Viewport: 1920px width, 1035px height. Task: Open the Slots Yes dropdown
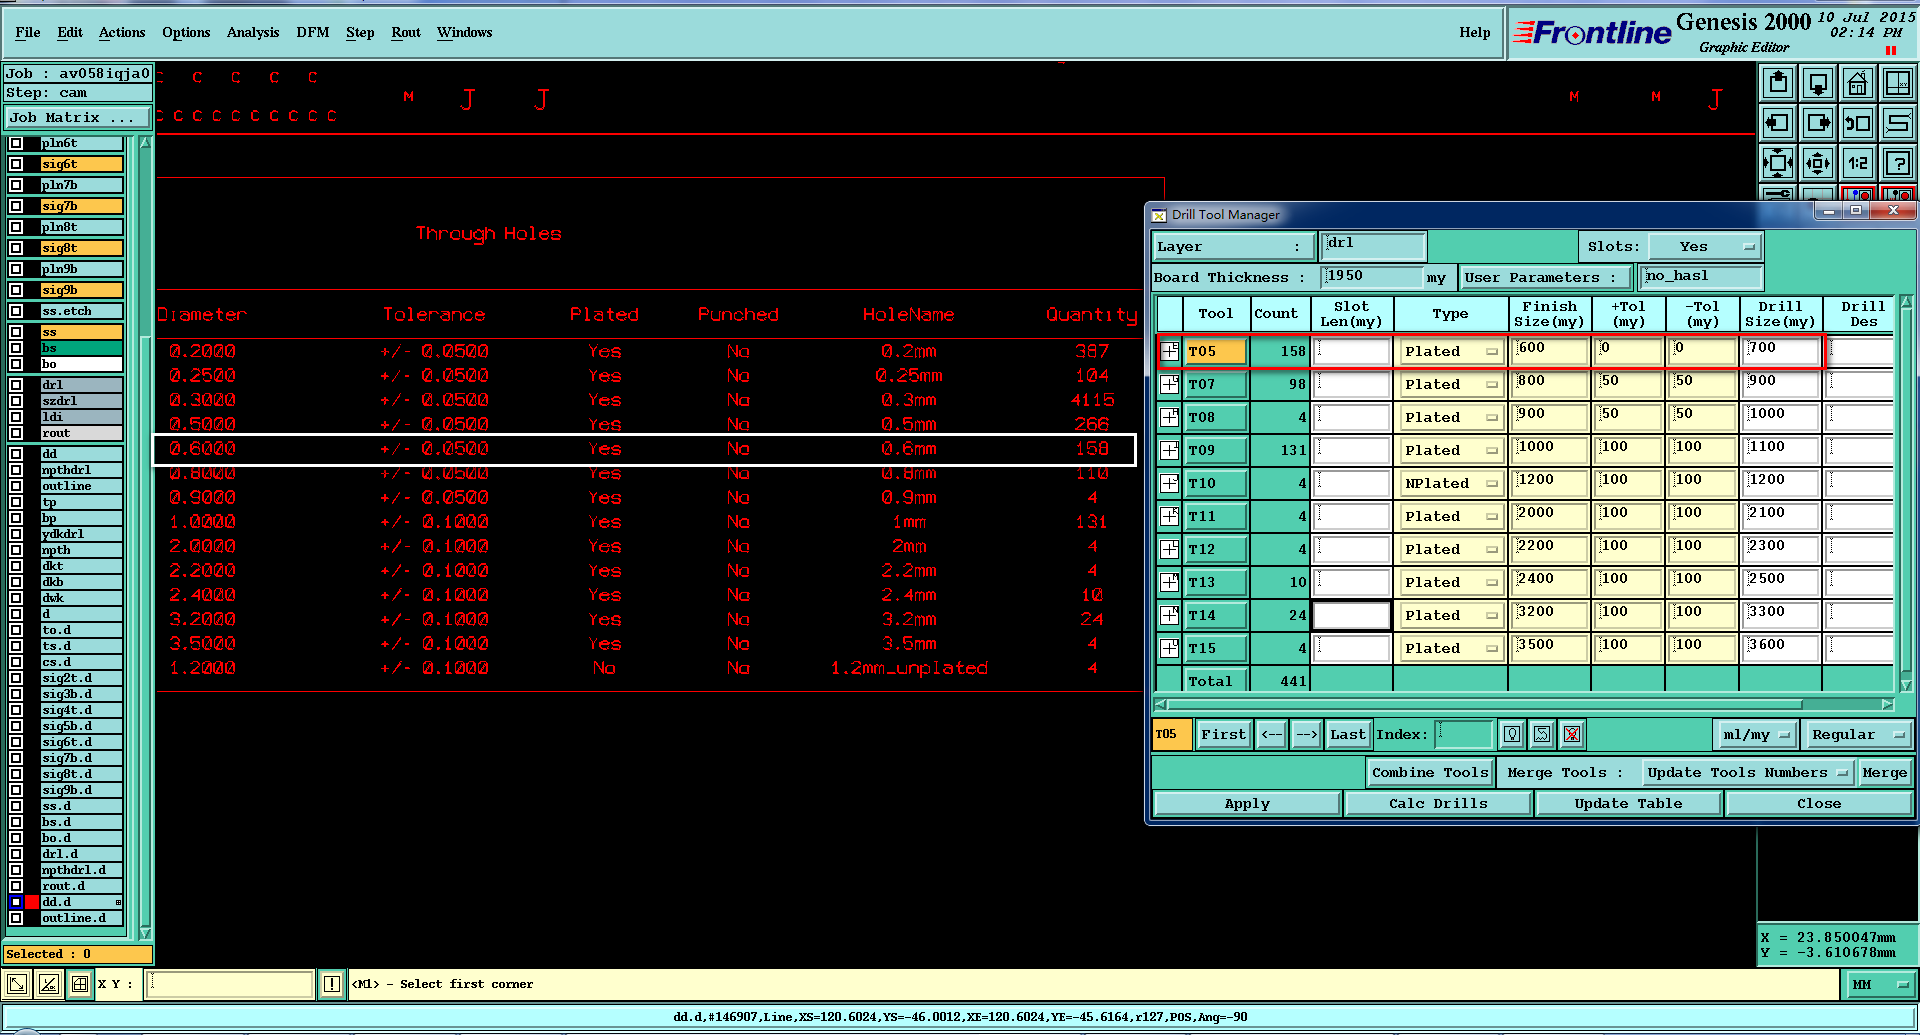coord(1704,246)
